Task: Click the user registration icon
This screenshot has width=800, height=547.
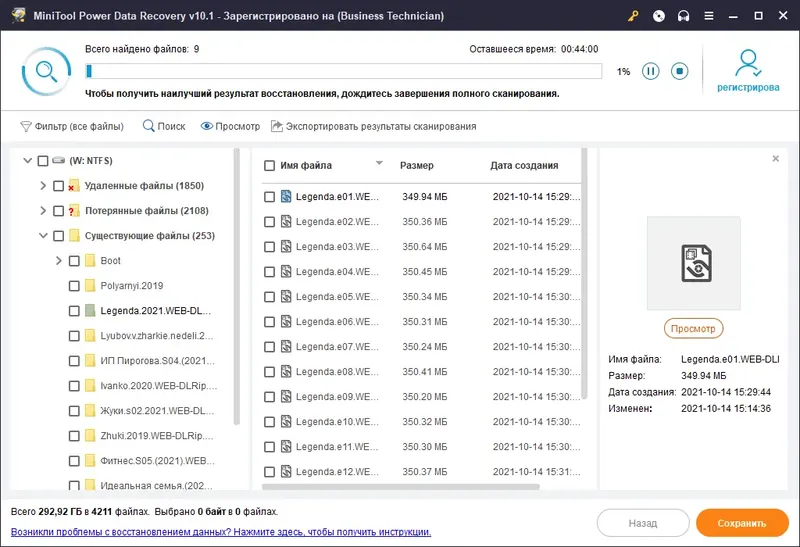Action: tap(748, 64)
